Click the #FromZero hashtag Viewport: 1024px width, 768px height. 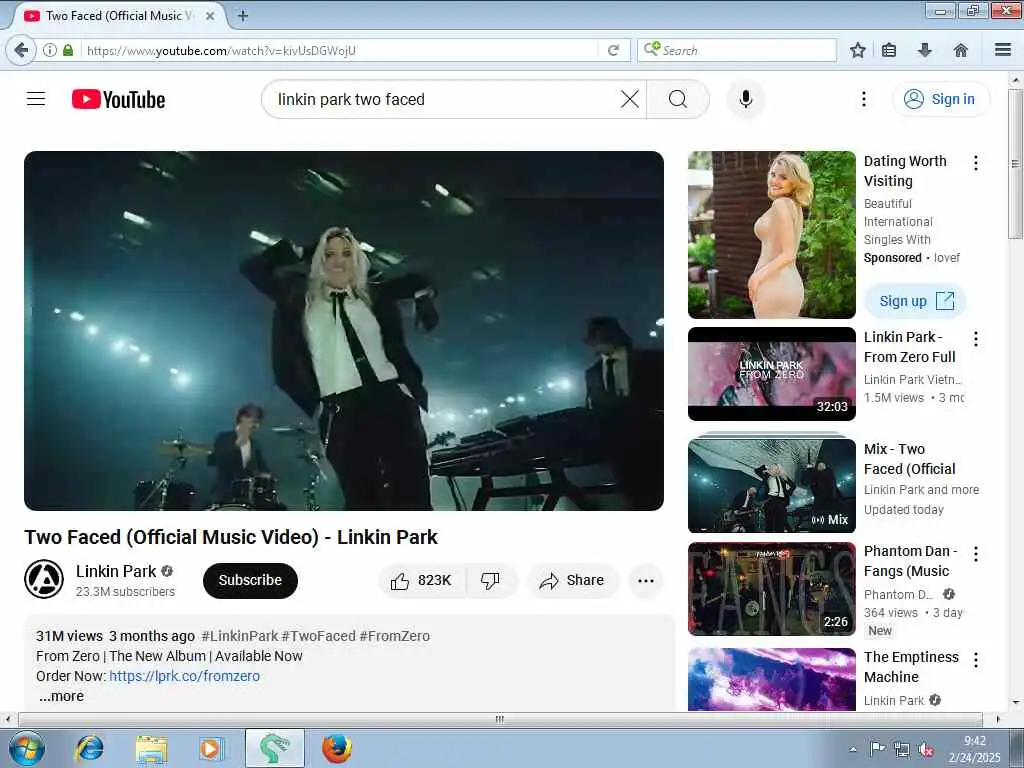(394, 636)
